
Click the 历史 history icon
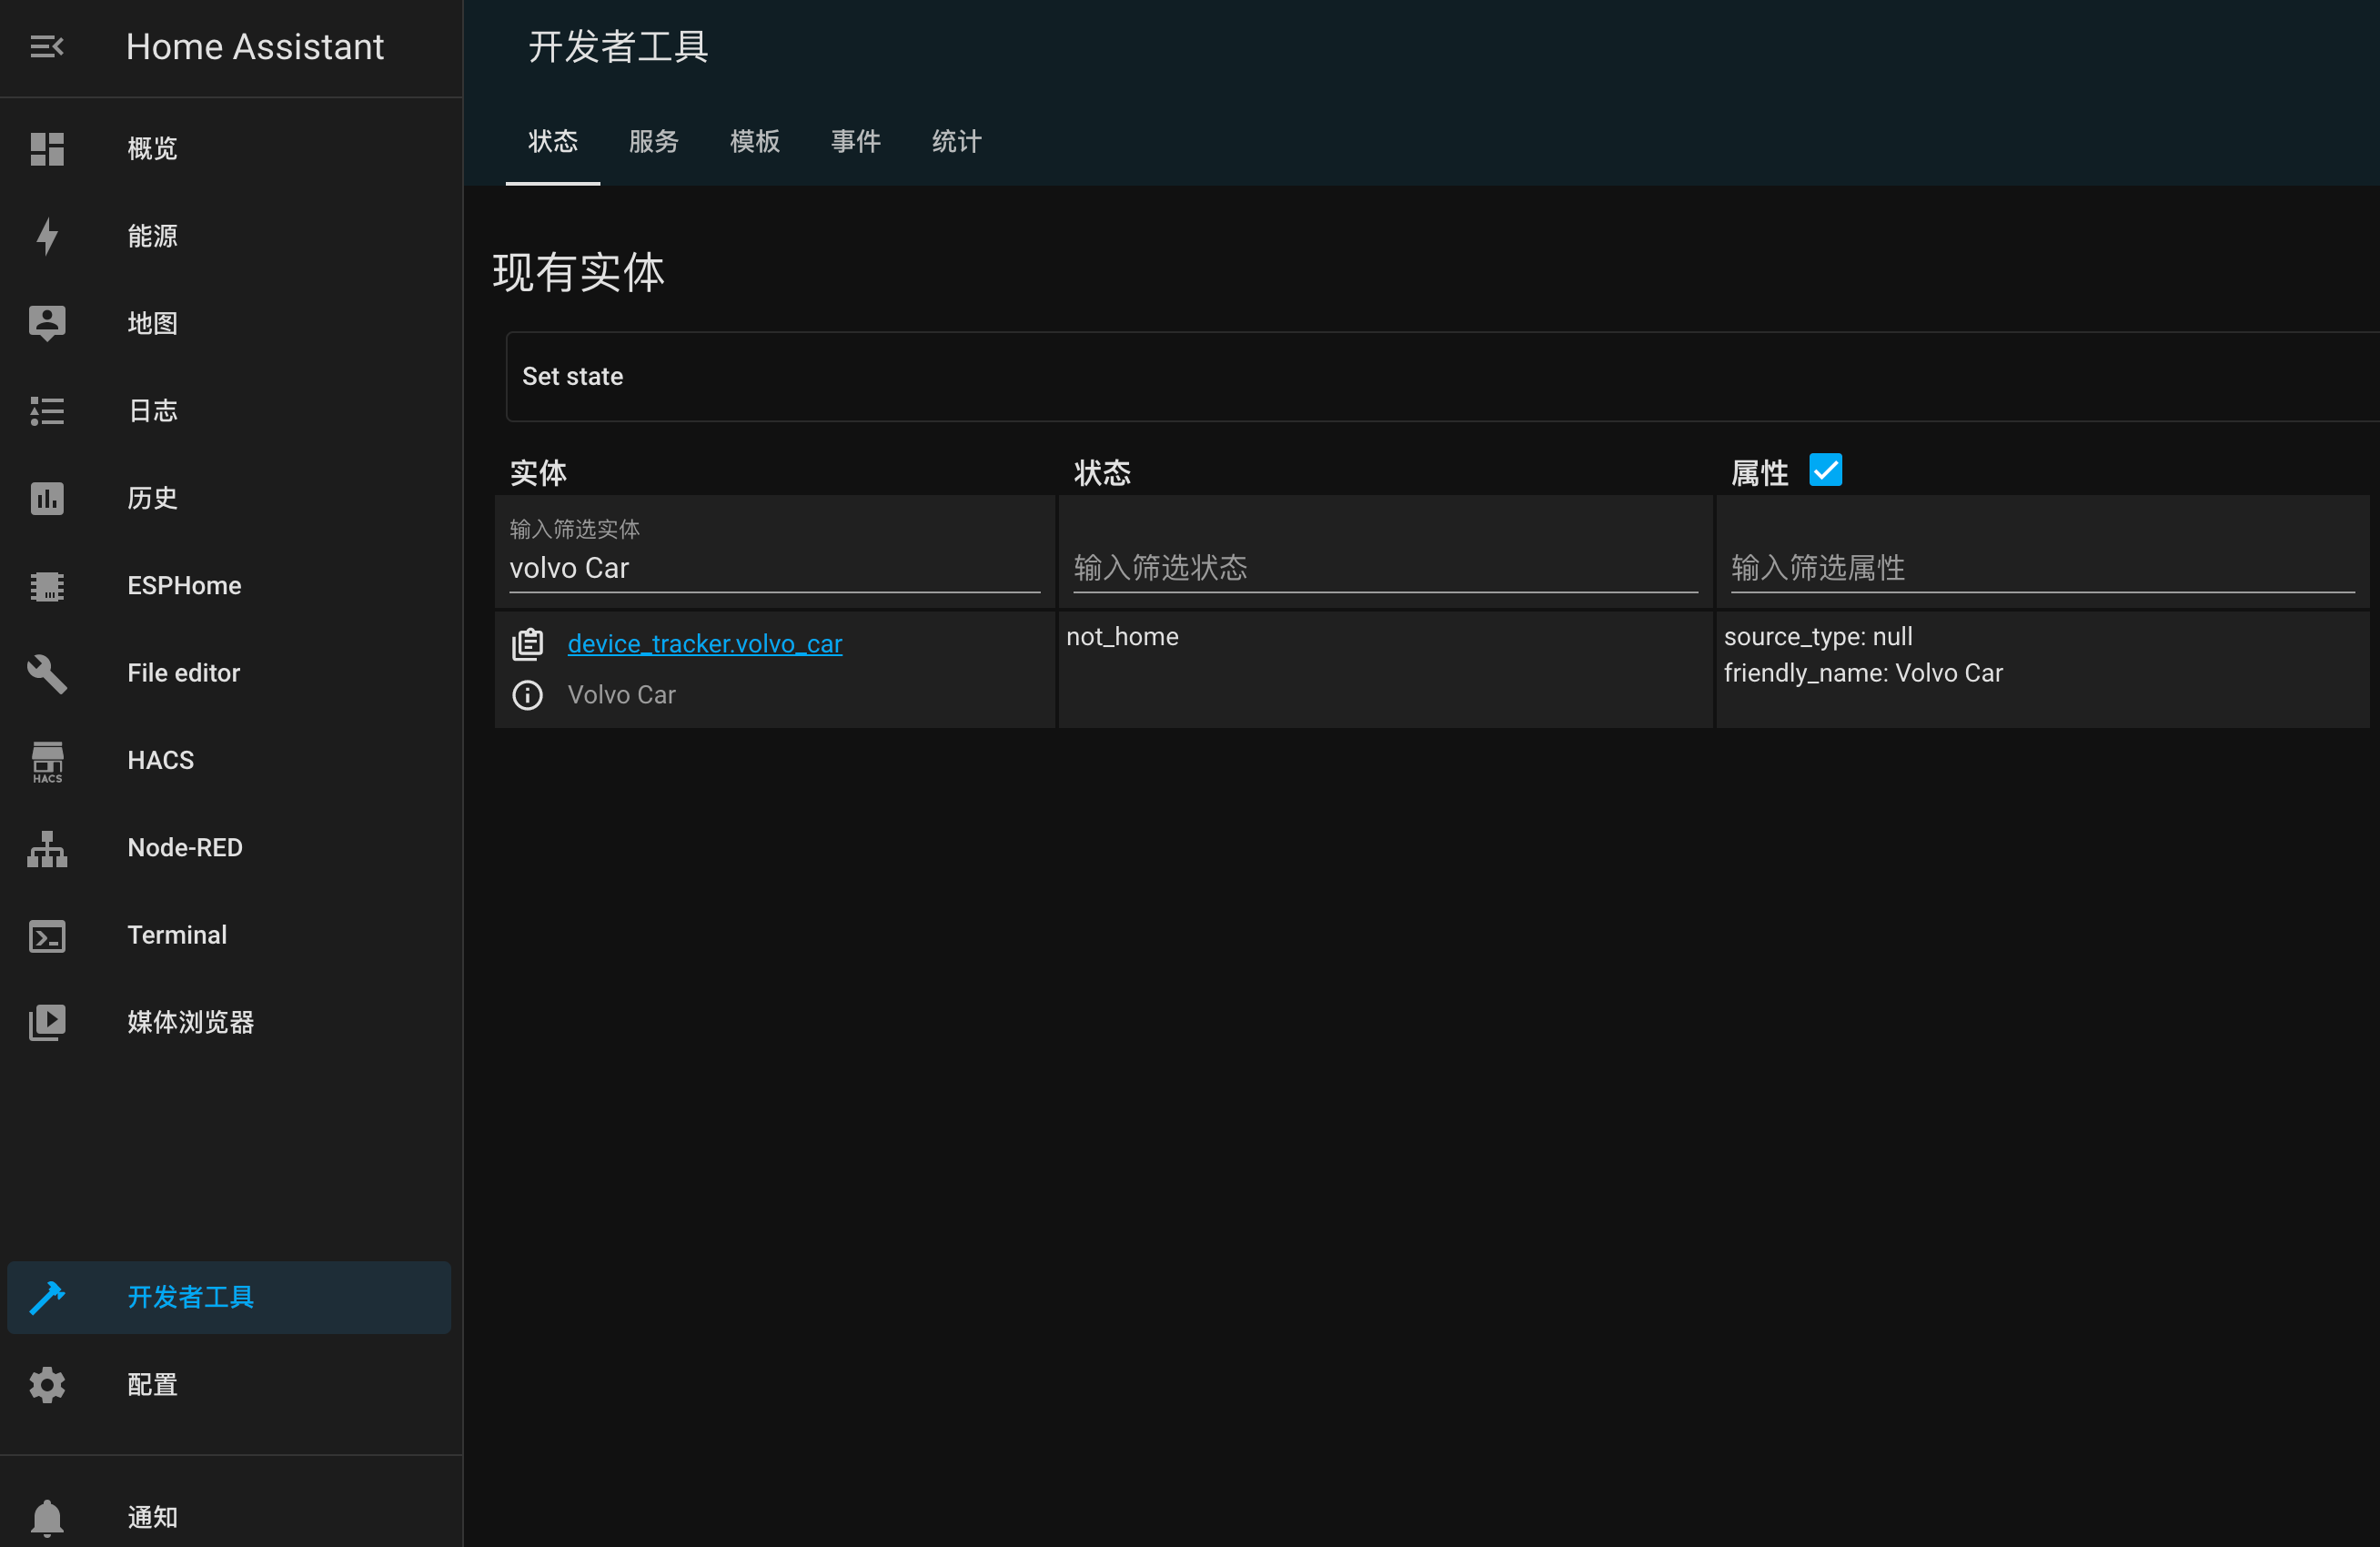(x=45, y=498)
